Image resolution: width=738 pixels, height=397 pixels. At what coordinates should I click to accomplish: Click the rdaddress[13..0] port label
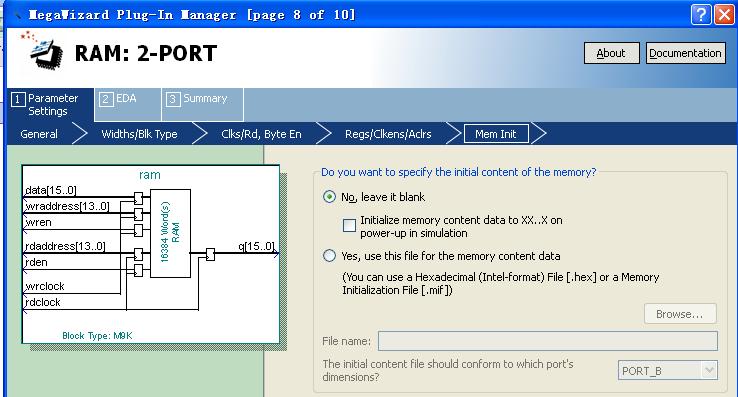65,246
